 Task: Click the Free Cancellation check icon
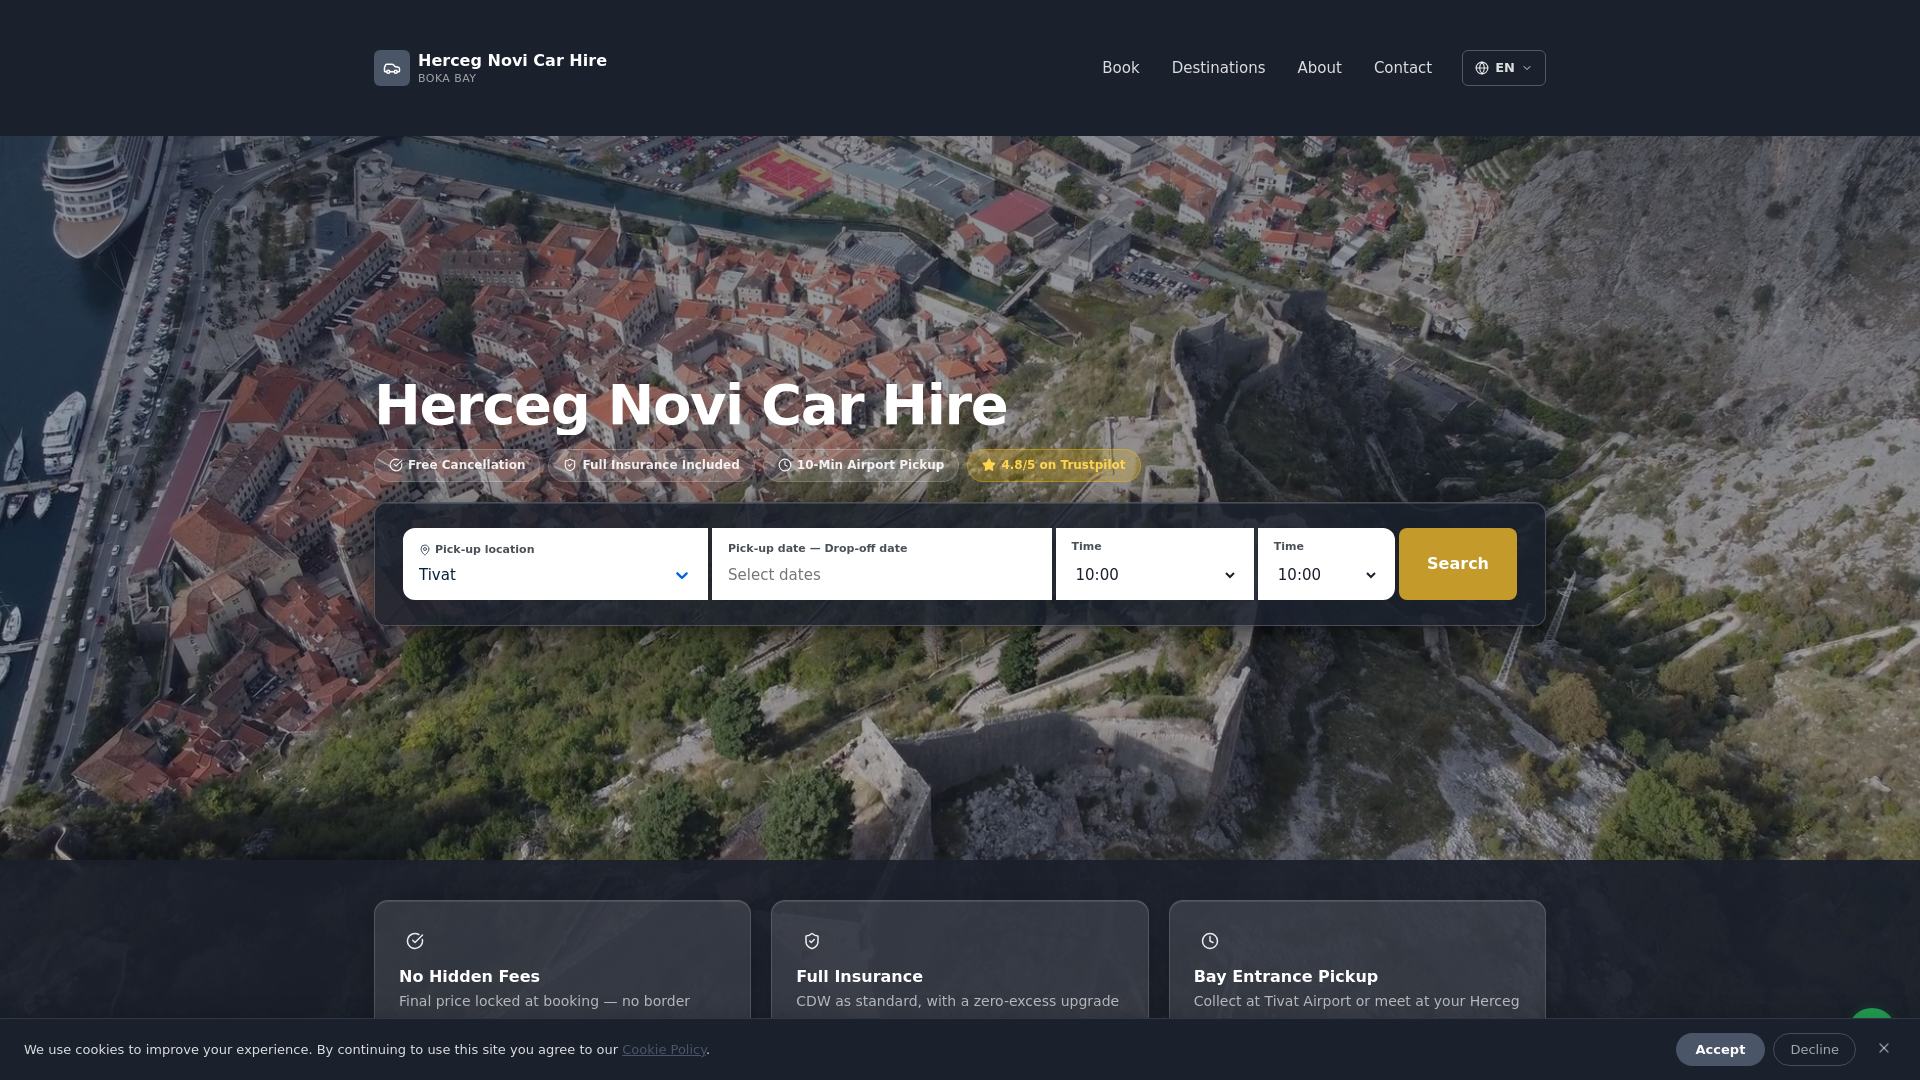396,465
